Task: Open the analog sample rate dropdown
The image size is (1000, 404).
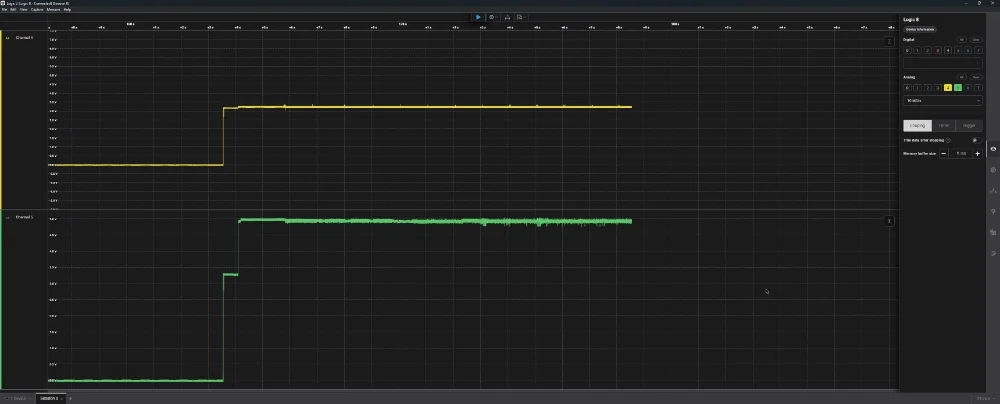Action: pos(943,101)
